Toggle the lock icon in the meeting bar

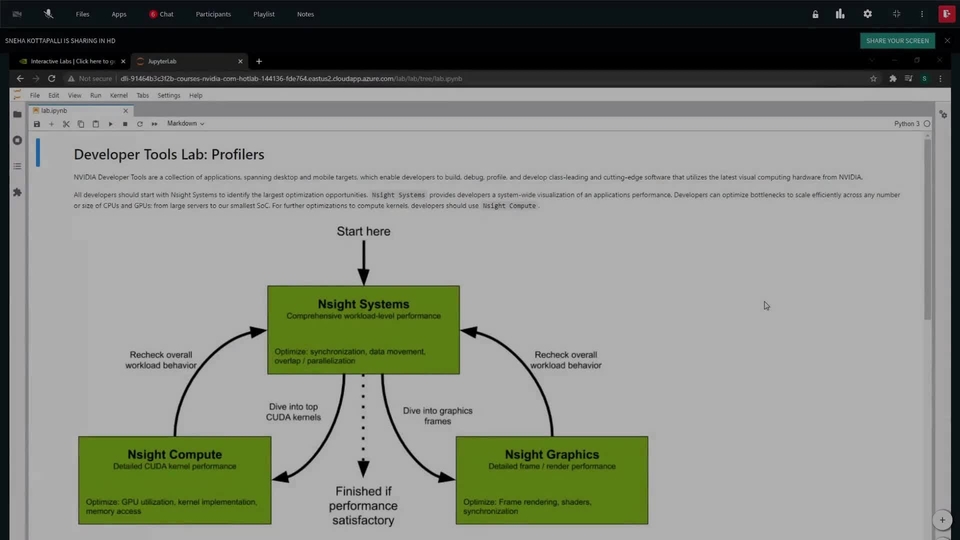click(x=815, y=14)
